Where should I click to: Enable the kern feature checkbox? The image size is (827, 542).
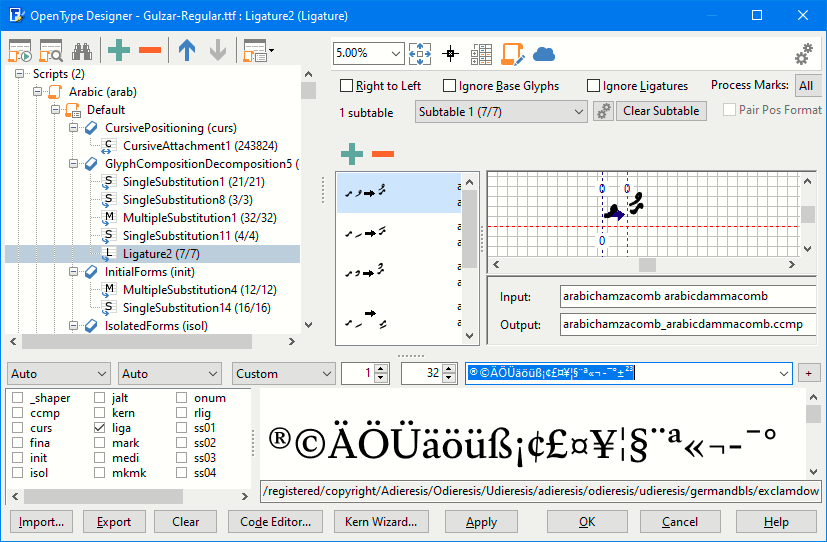coord(99,413)
